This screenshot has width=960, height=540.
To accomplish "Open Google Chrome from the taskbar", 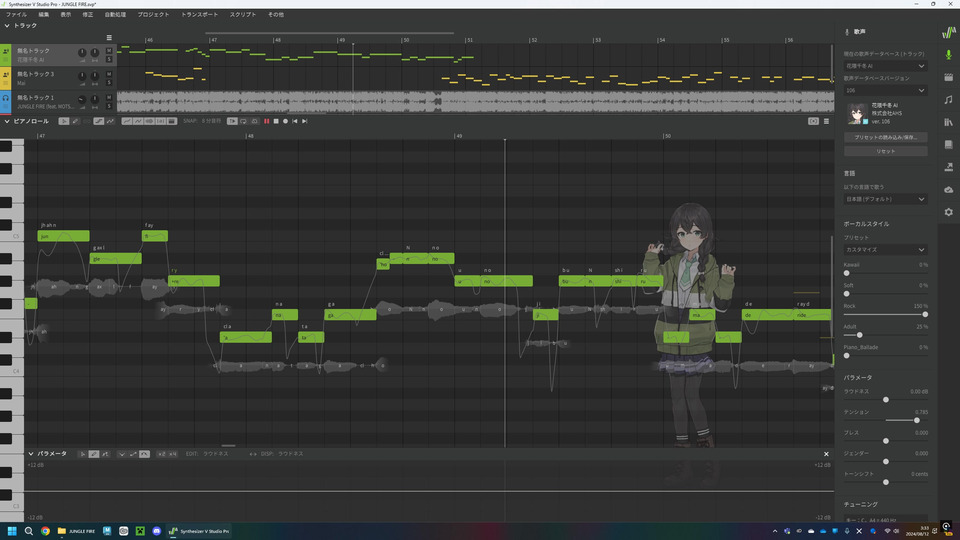I will pyautogui.click(x=45, y=531).
